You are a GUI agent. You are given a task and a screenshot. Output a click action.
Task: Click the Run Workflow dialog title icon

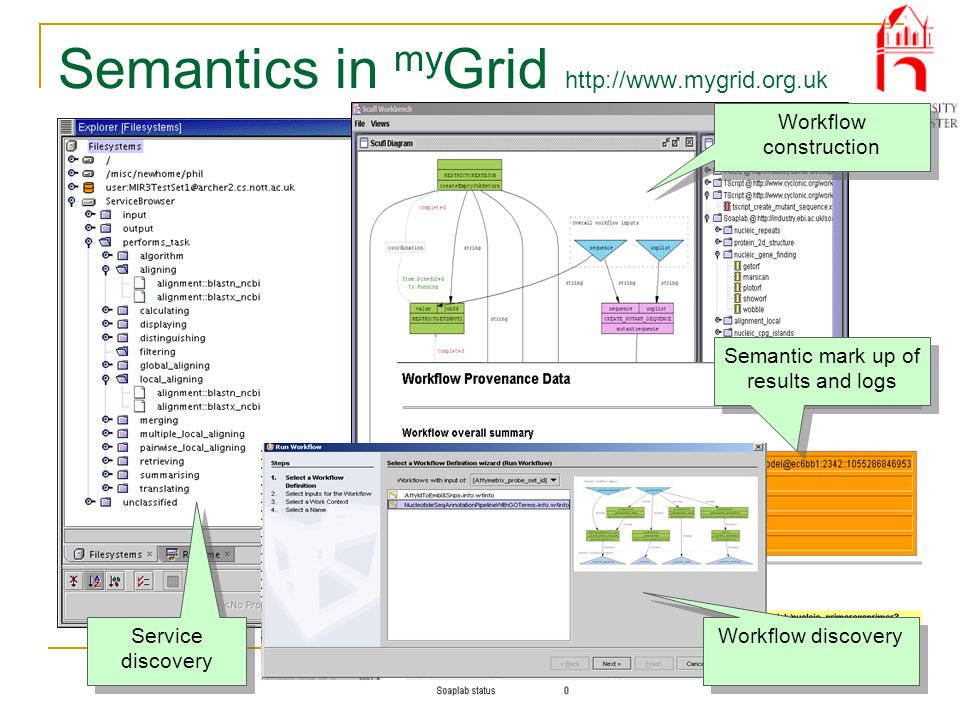click(x=269, y=447)
